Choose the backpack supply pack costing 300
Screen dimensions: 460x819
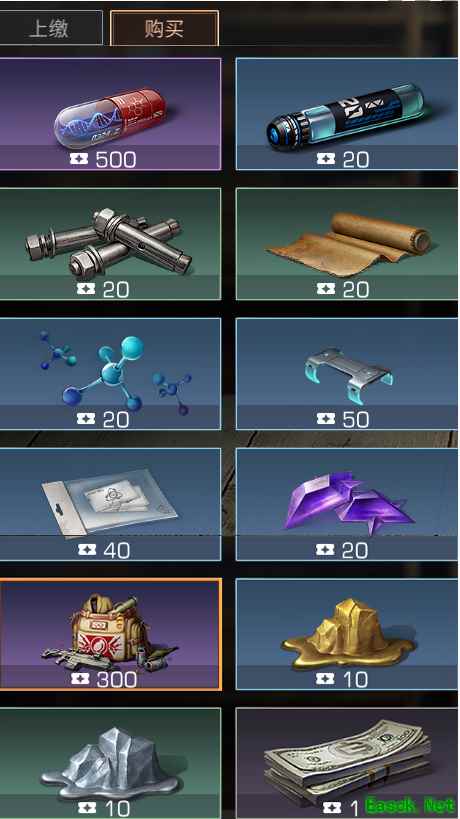(110, 634)
